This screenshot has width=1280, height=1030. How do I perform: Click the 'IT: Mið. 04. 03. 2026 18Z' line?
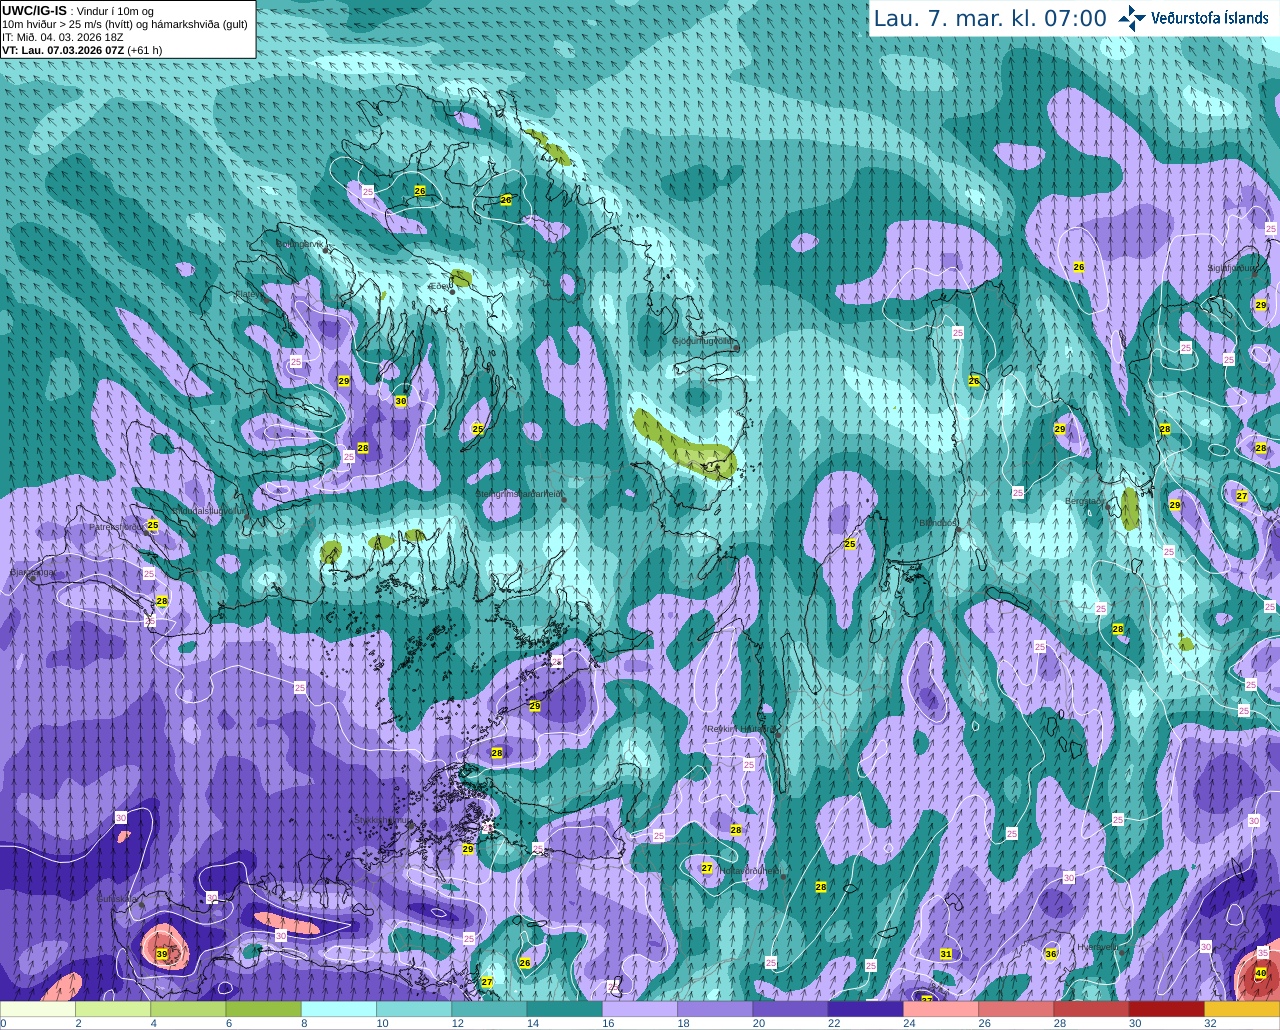tap(63, 37)
